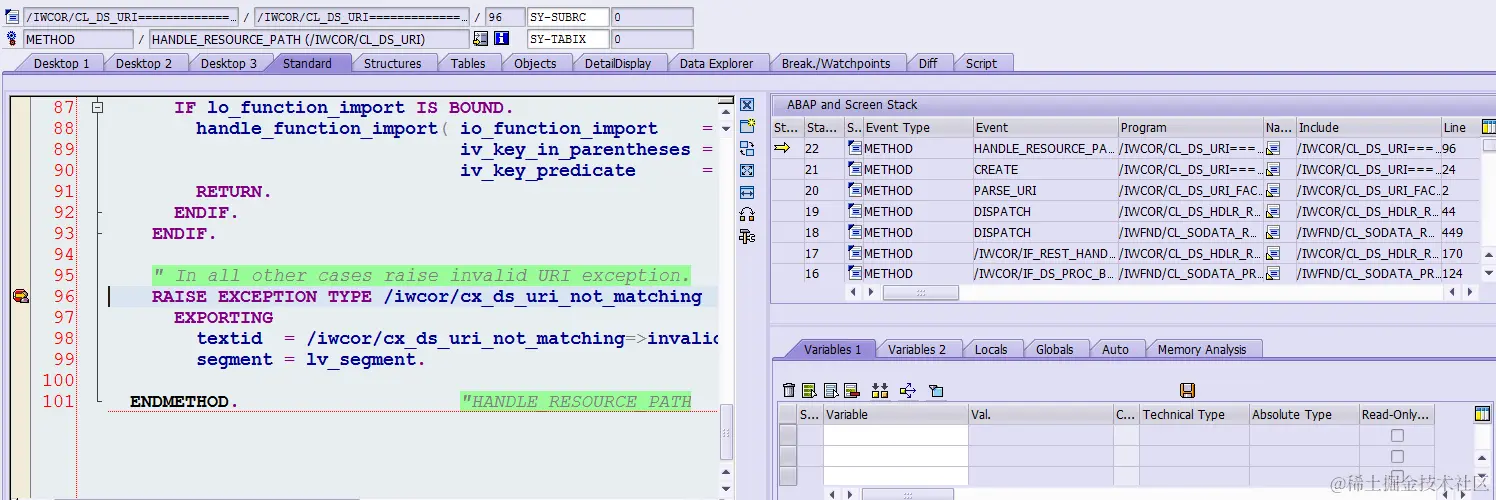Open the Objects tab

point(535,63)
